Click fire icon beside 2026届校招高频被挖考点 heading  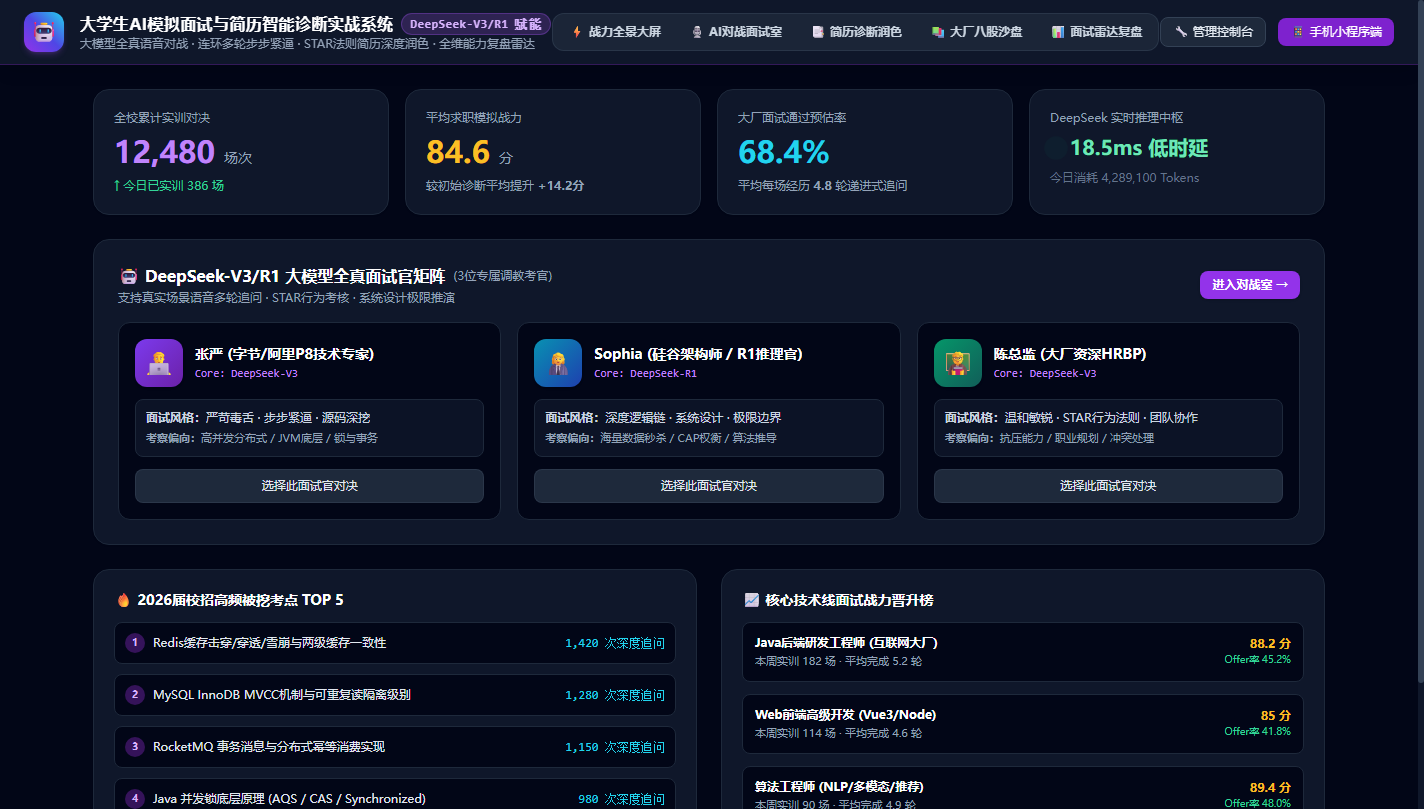pyautogui.click(x=123, y=600)
